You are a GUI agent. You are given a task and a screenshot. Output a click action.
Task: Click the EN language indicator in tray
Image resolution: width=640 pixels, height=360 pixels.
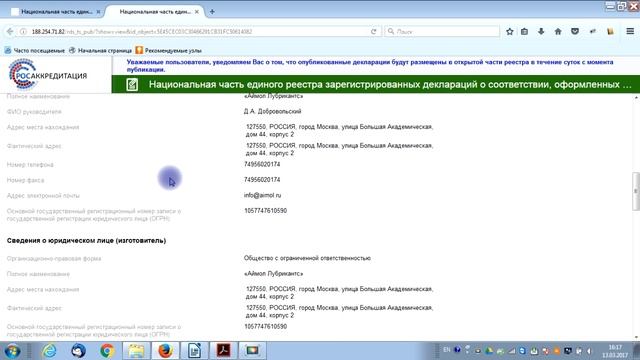(447, 350)
